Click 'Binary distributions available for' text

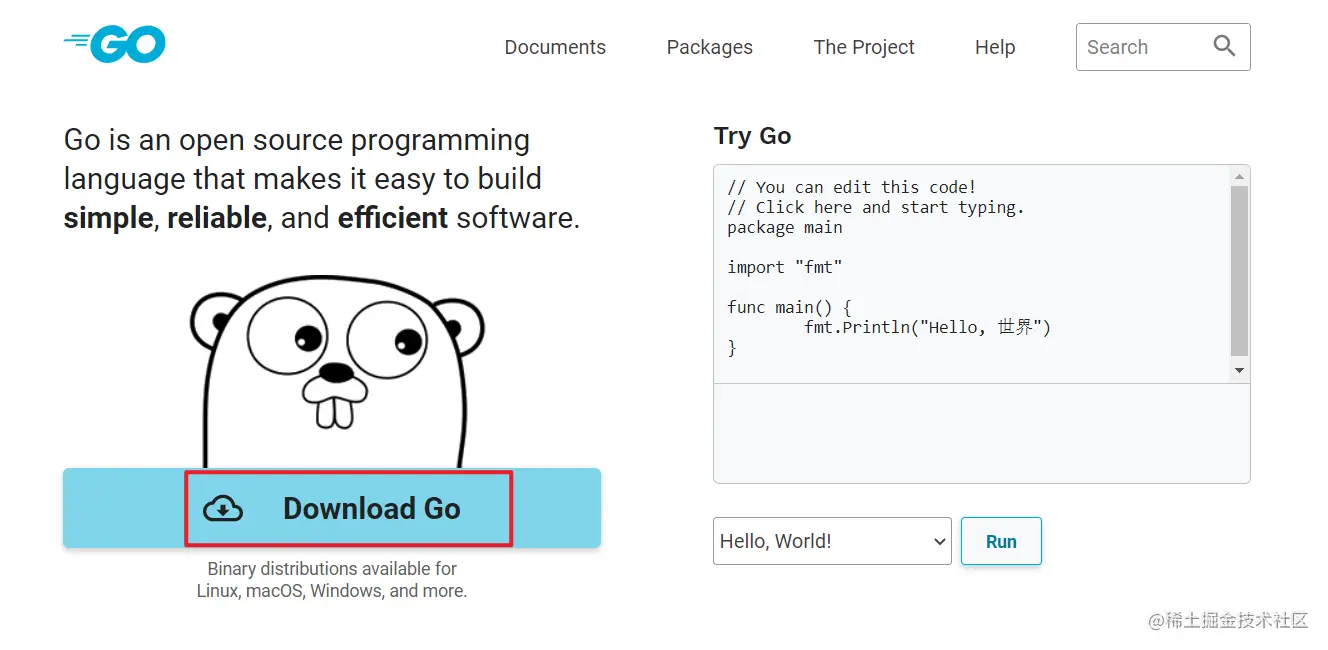(332, 569)
